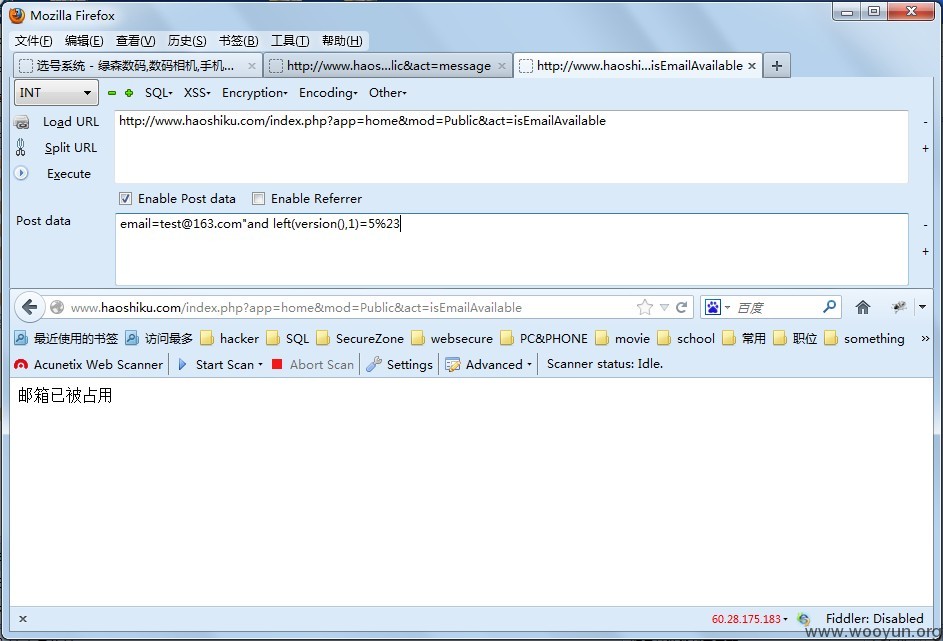Click into the HackBar URL text area
The height and width of the screenshot is (641, 943).
[511, 147]
